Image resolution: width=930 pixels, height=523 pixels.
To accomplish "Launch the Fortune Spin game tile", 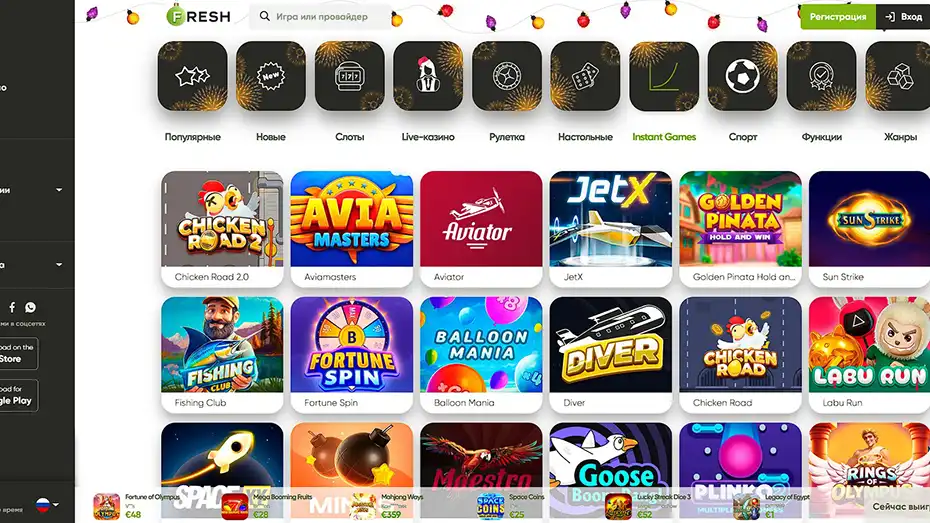I will click(352, 355).
